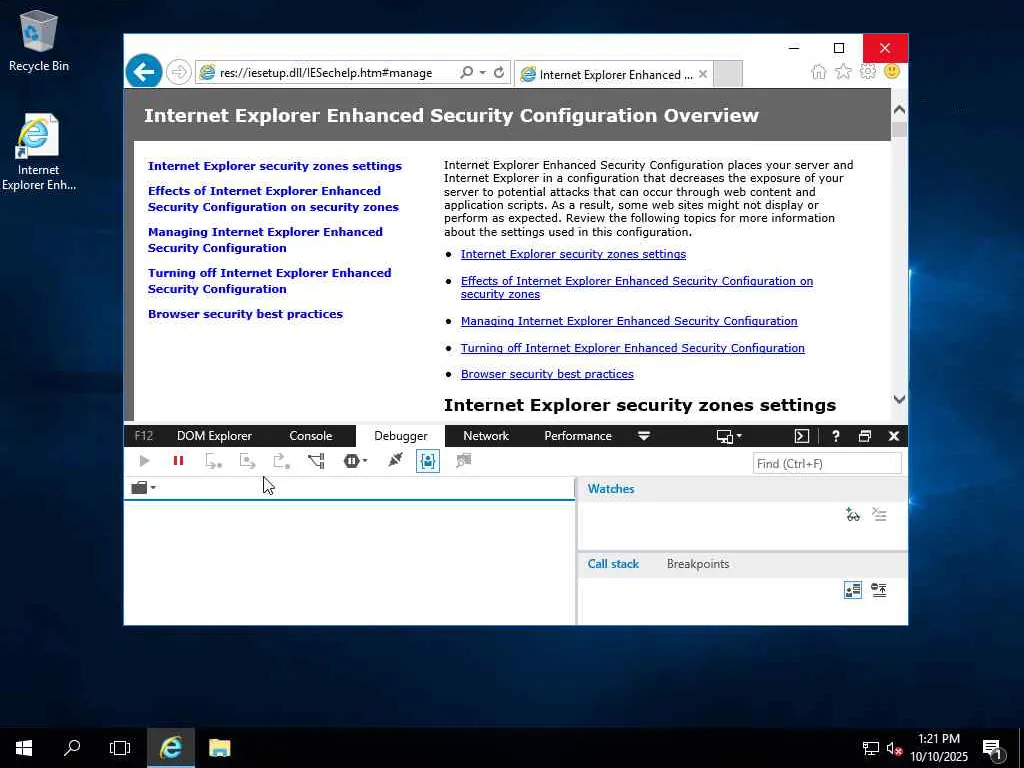The height and width of the screenshot is (768, 1024).
Task: Click the F12 label in tools bar
Action: [144, 436]
